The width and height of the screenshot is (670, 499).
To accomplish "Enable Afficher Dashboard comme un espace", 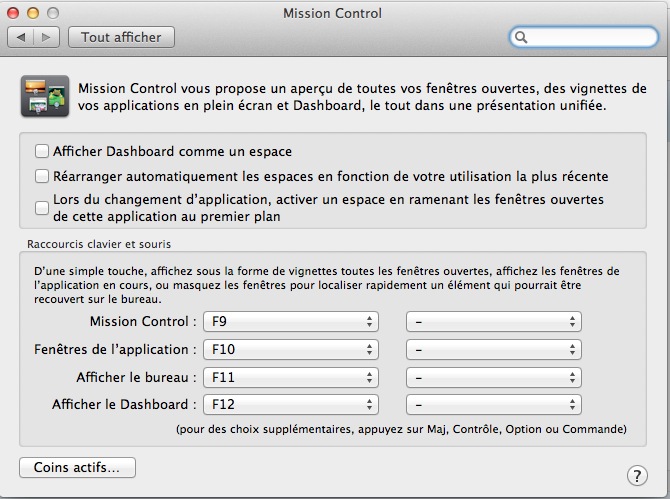I will click(x=41, y=151).
